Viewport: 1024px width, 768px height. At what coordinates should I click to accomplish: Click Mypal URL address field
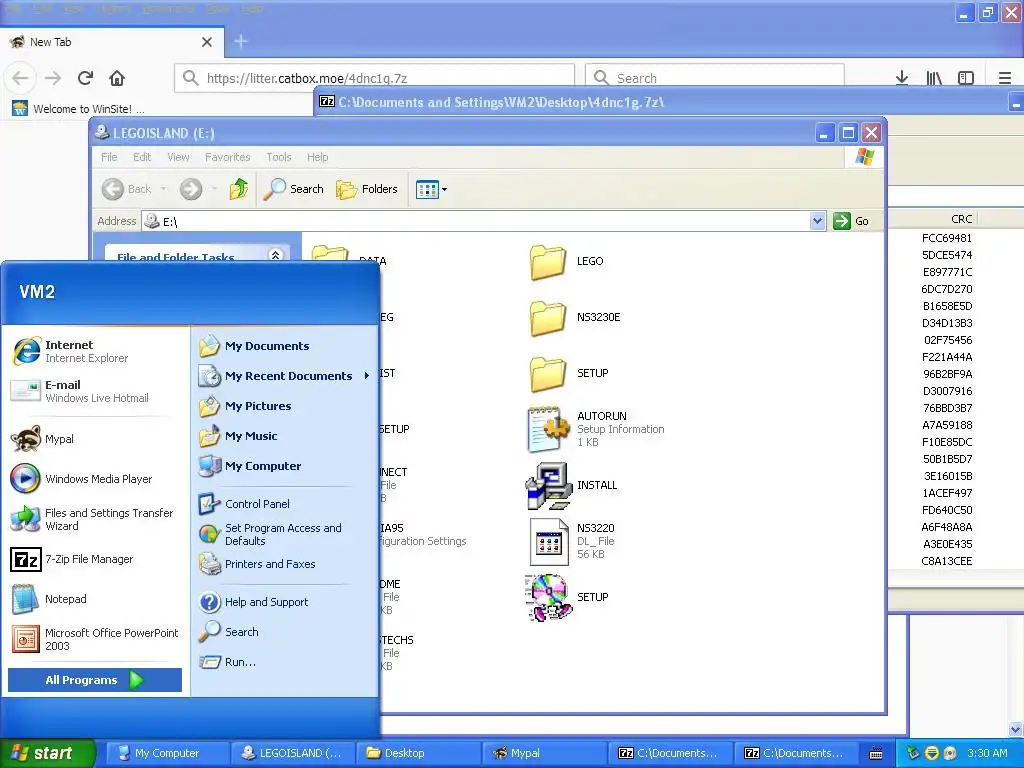click(x=374, y=78)
